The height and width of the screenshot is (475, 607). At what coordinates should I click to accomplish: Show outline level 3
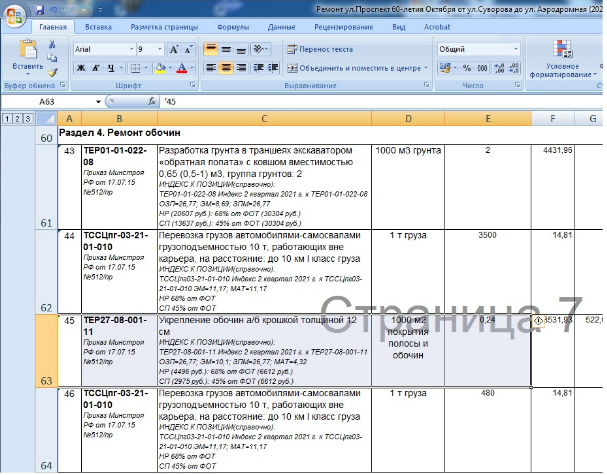pyautogui.click(x=27, y=119)
